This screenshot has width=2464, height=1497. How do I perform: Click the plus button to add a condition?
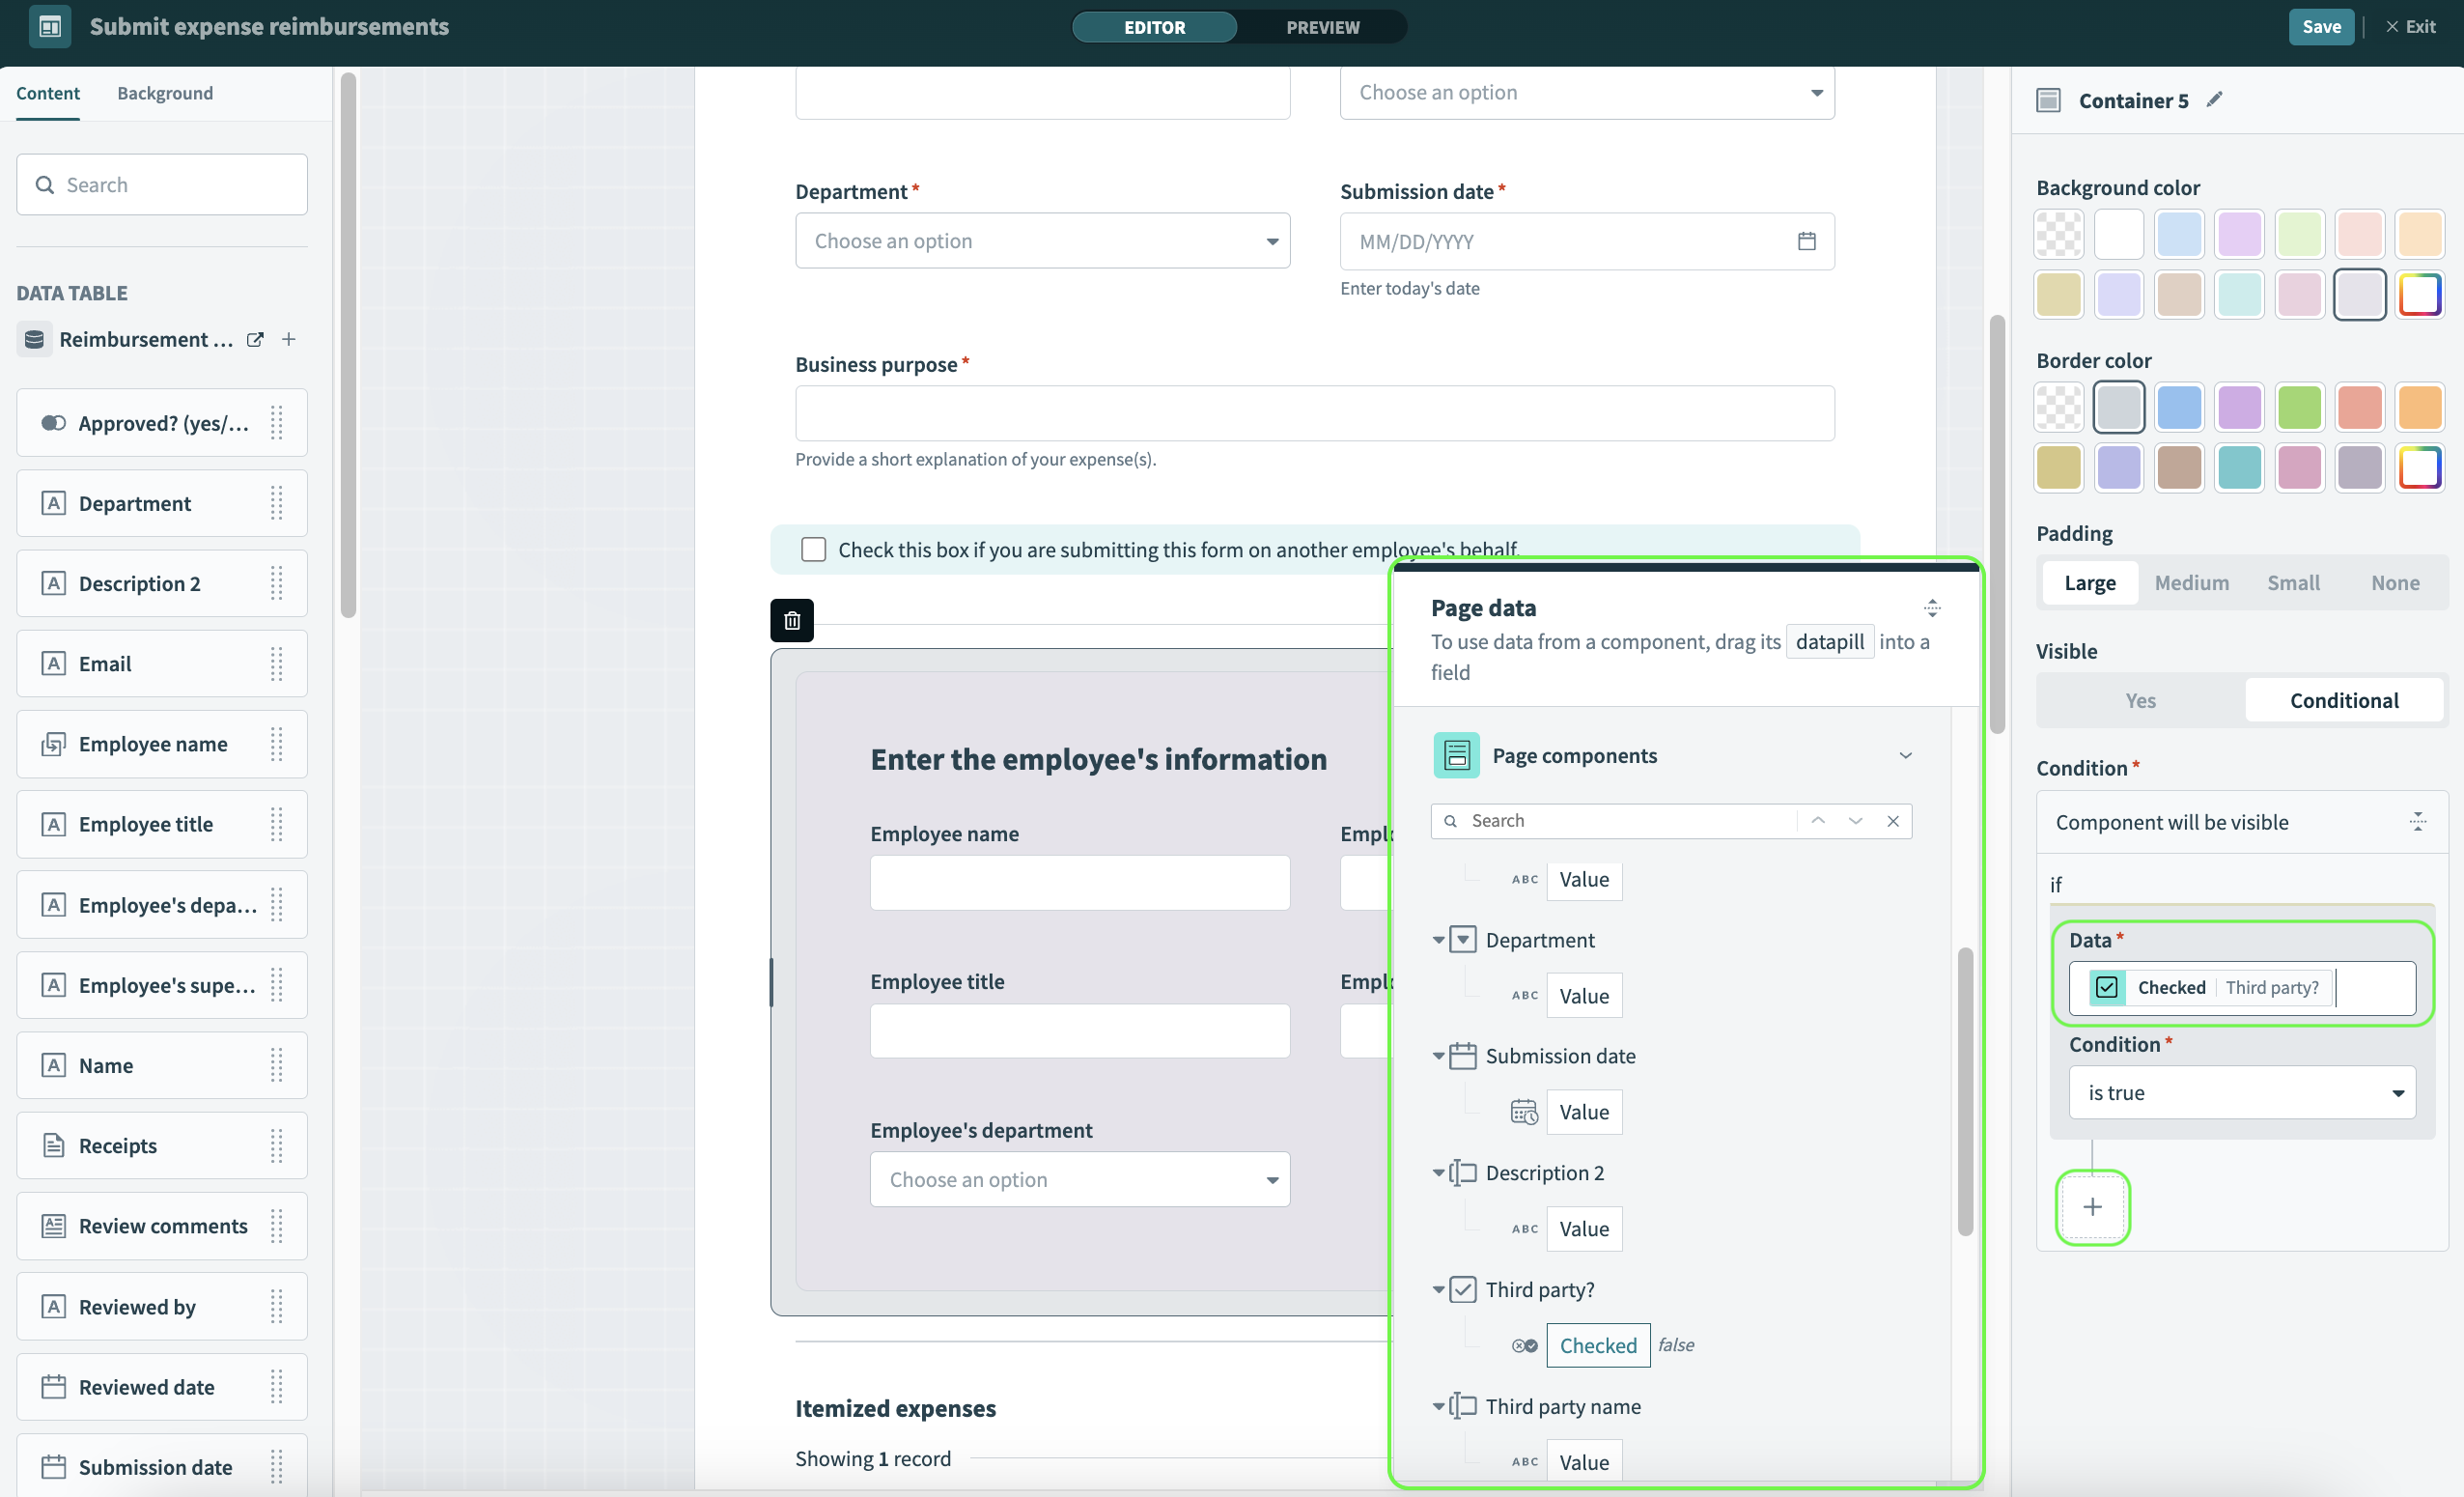(2092, 1207)
